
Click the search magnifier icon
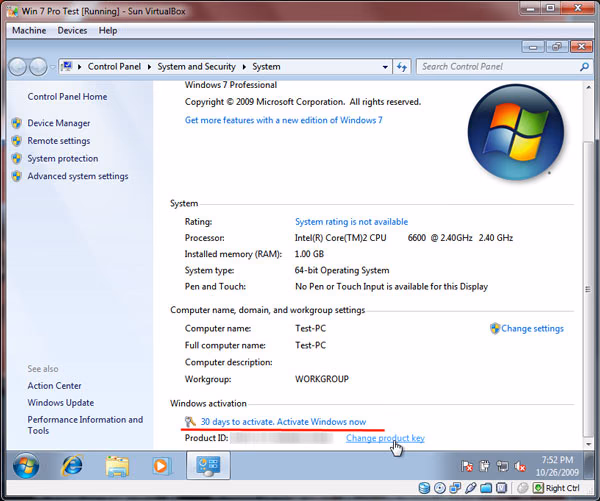click(584, 67)
